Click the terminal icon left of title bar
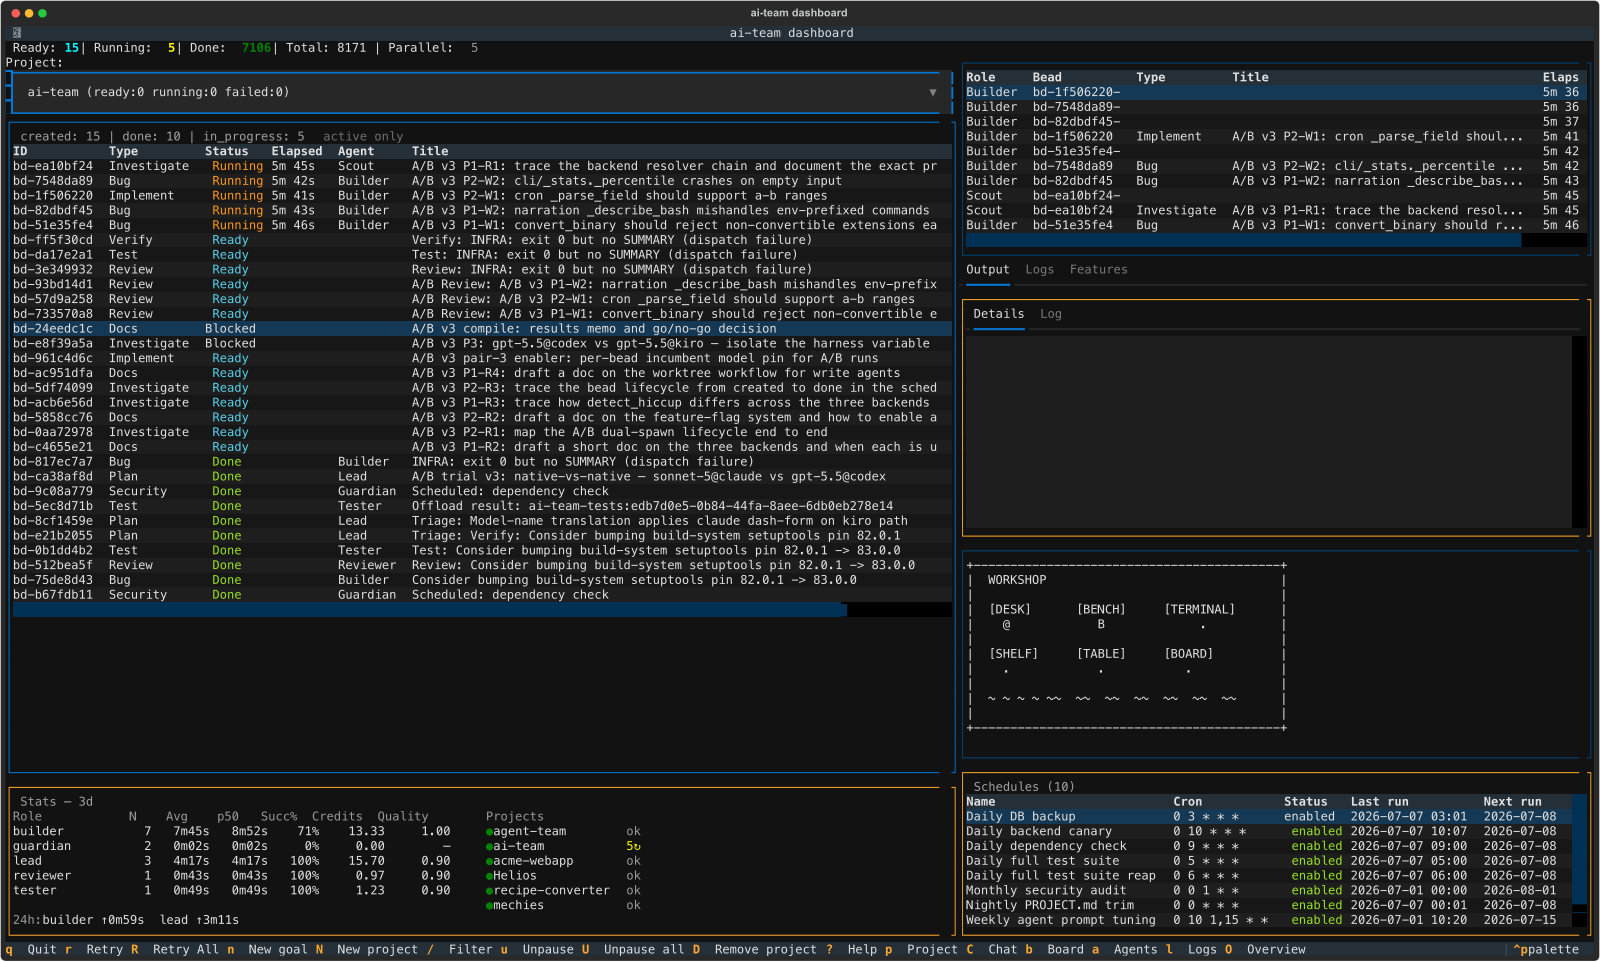Image resolution: width=1600 pixels, height=962 pixels. coord(17,33)
